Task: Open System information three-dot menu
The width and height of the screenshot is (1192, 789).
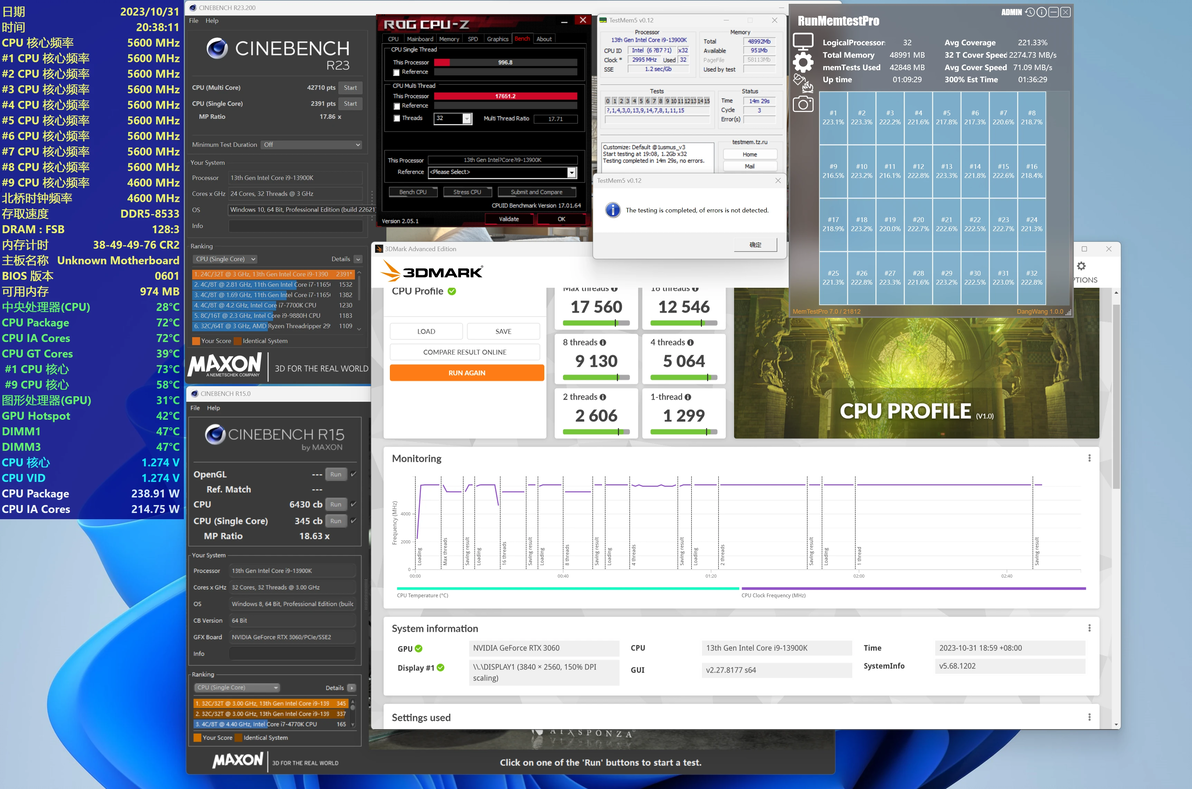Action: pyautogui.click(x=1089, y=629)
